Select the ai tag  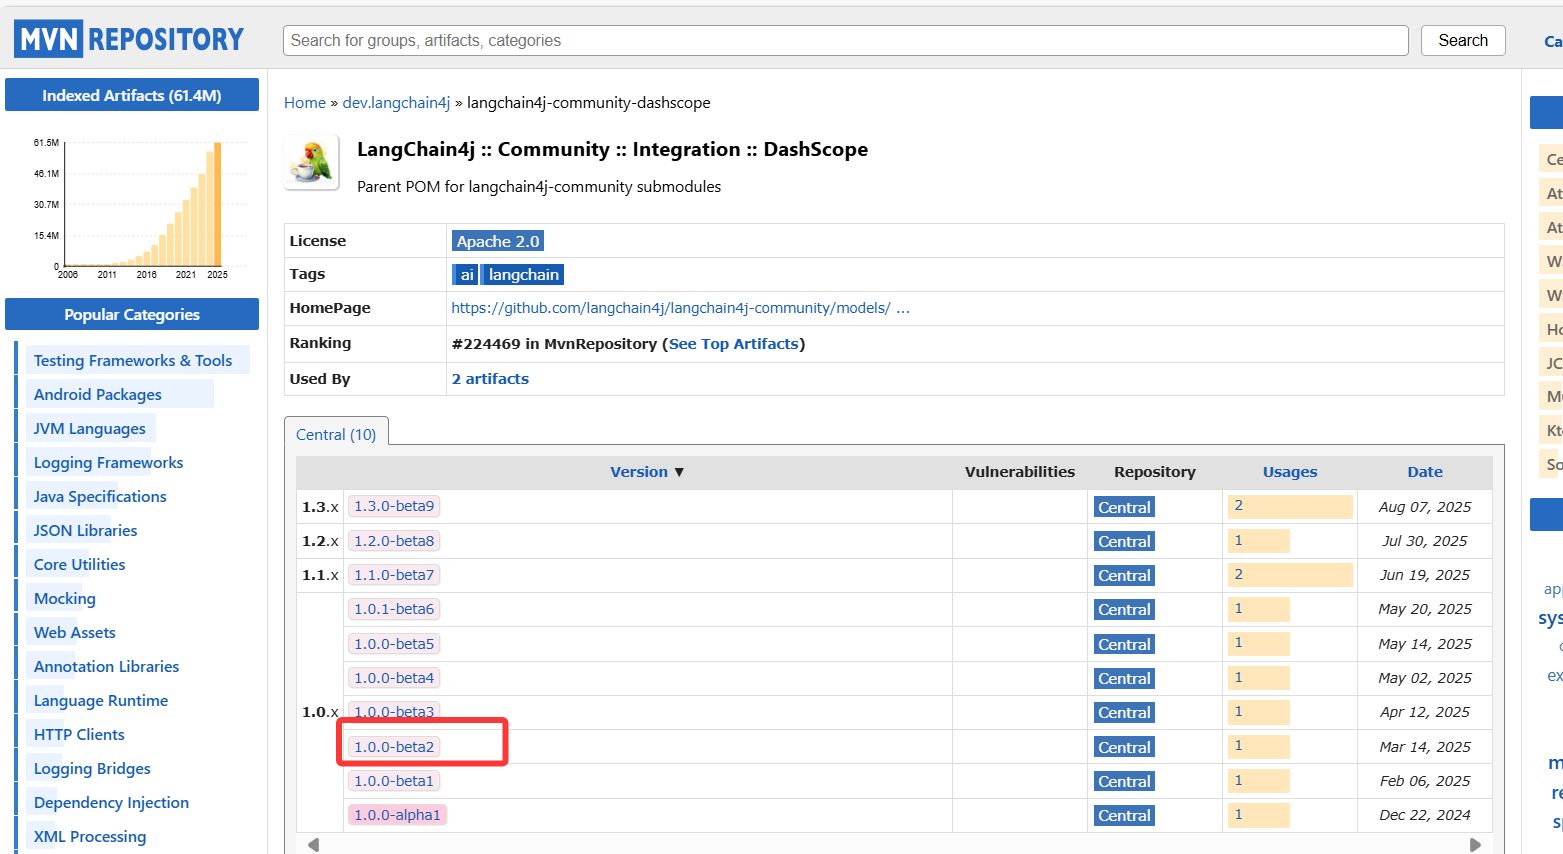[466, 275]
